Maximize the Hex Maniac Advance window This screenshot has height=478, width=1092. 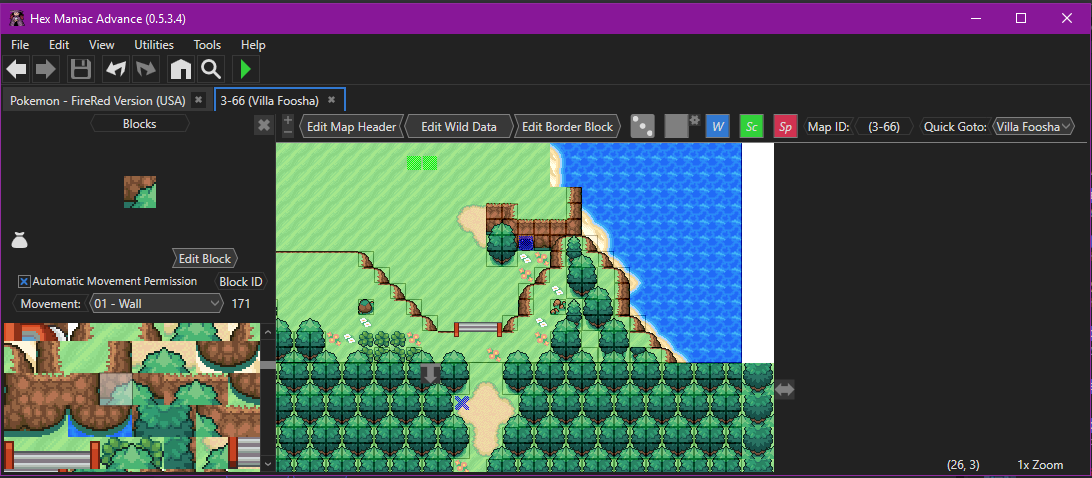click(1021, 18)
